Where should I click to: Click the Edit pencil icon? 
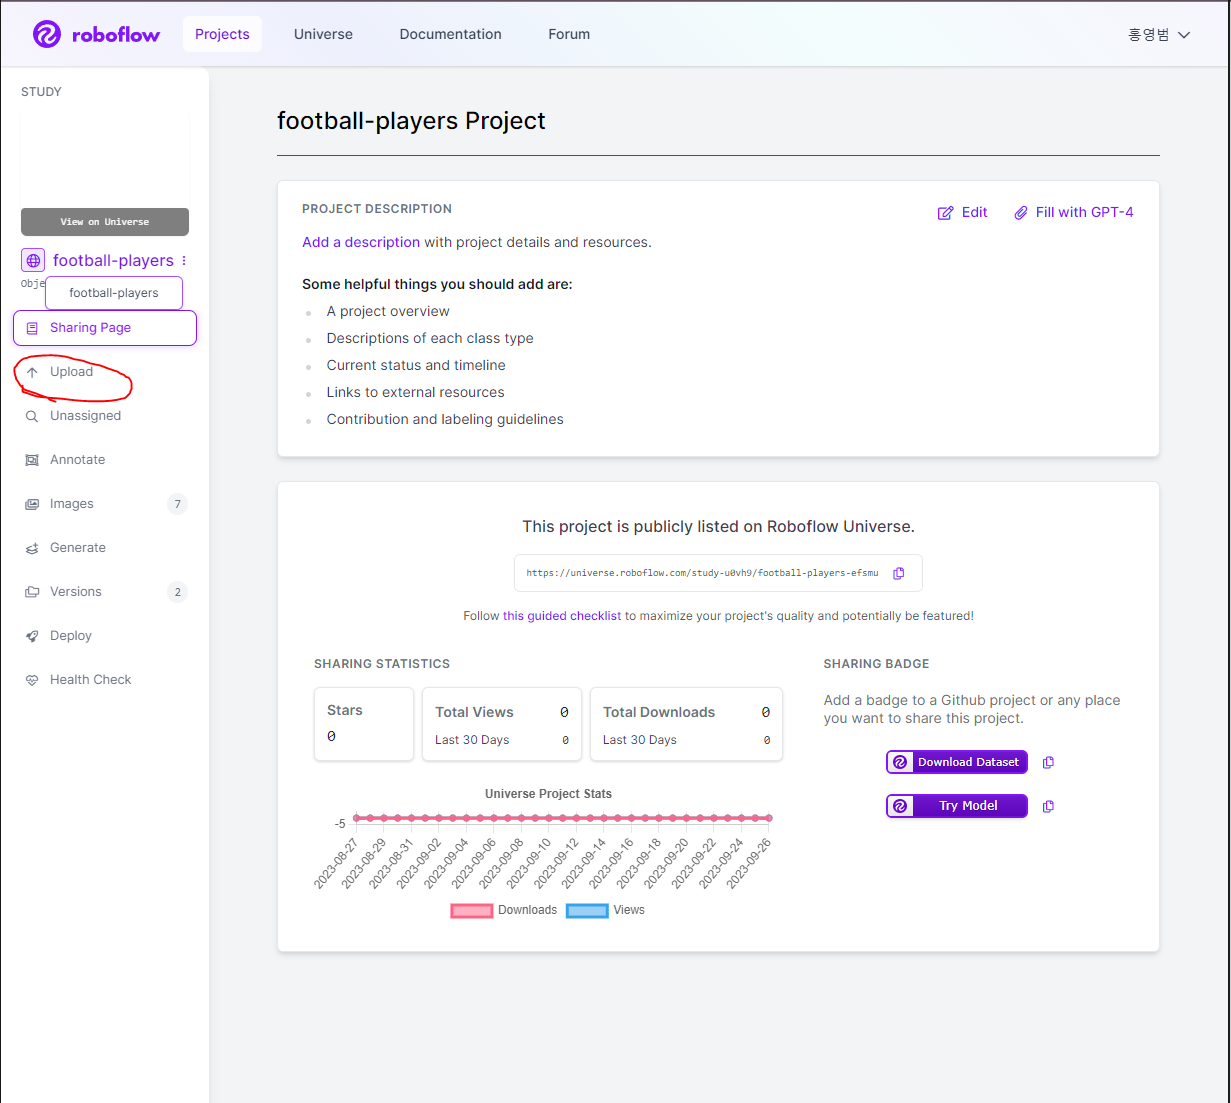[945, 213]
